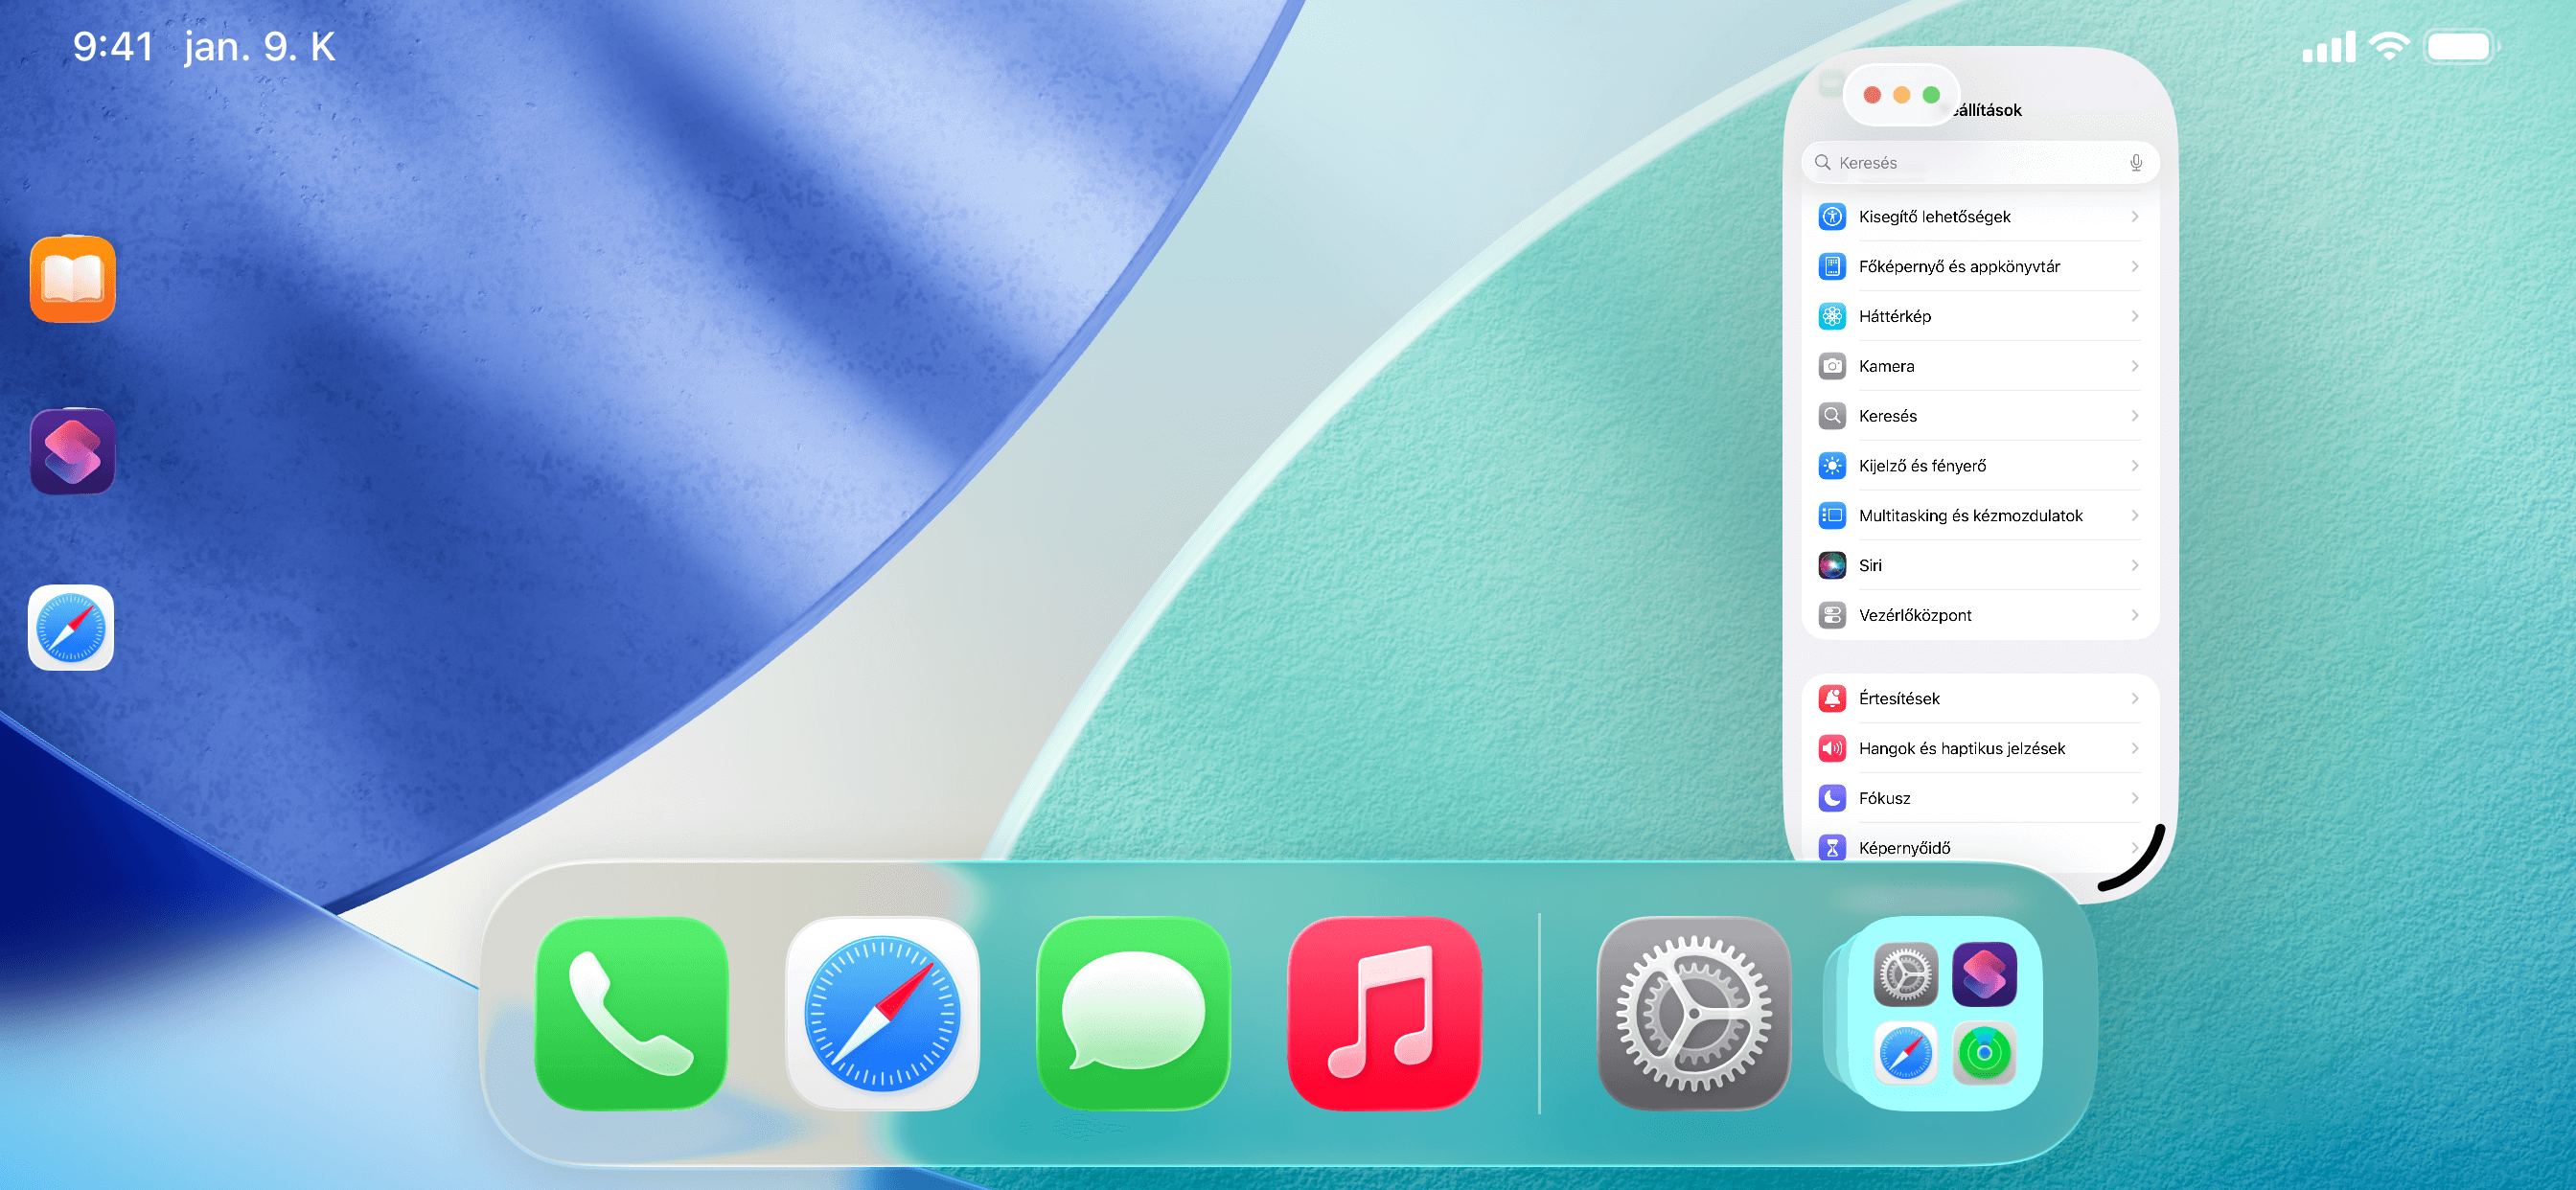Tap the microphone dictation icon in search
The height and width of the screenshot is (1190, 2576).
[x=2135, y=163]
